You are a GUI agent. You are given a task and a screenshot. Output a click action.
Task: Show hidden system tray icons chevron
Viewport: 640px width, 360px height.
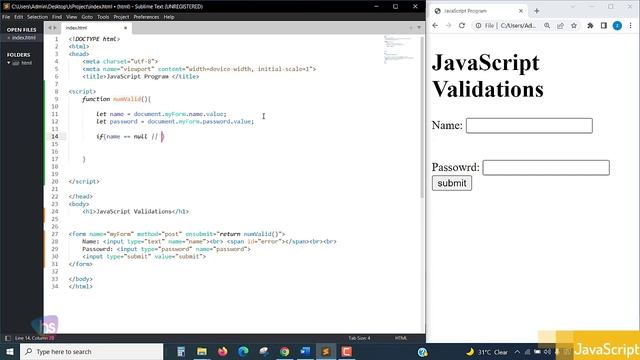pyautogui.click(x=517, y=351)
